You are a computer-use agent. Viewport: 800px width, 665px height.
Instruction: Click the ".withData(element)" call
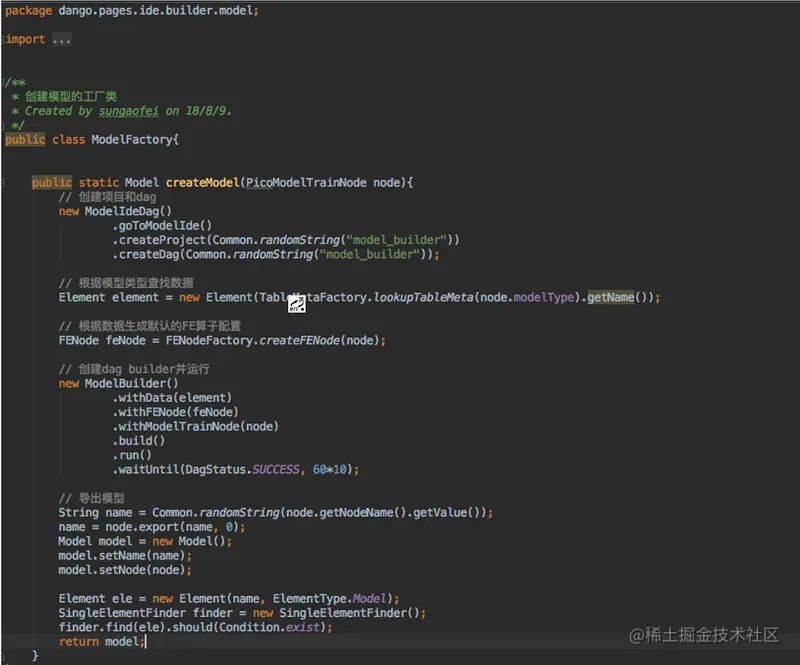[172, 398]
